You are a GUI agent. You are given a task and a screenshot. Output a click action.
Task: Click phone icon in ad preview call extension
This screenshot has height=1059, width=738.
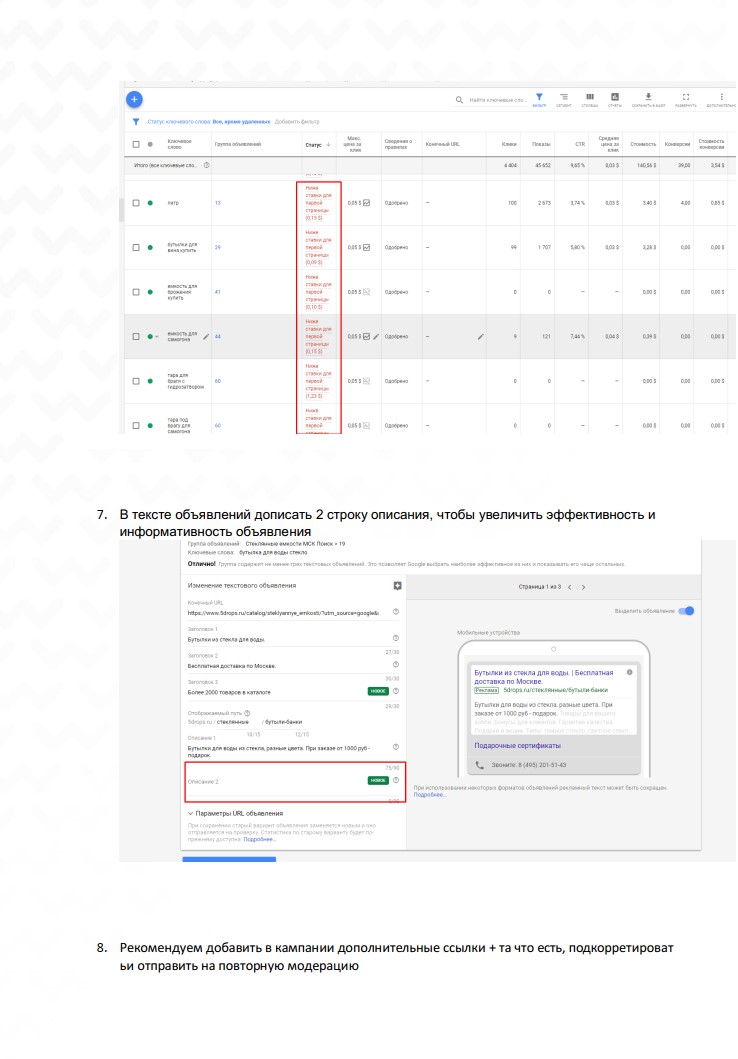coord(480,765)
